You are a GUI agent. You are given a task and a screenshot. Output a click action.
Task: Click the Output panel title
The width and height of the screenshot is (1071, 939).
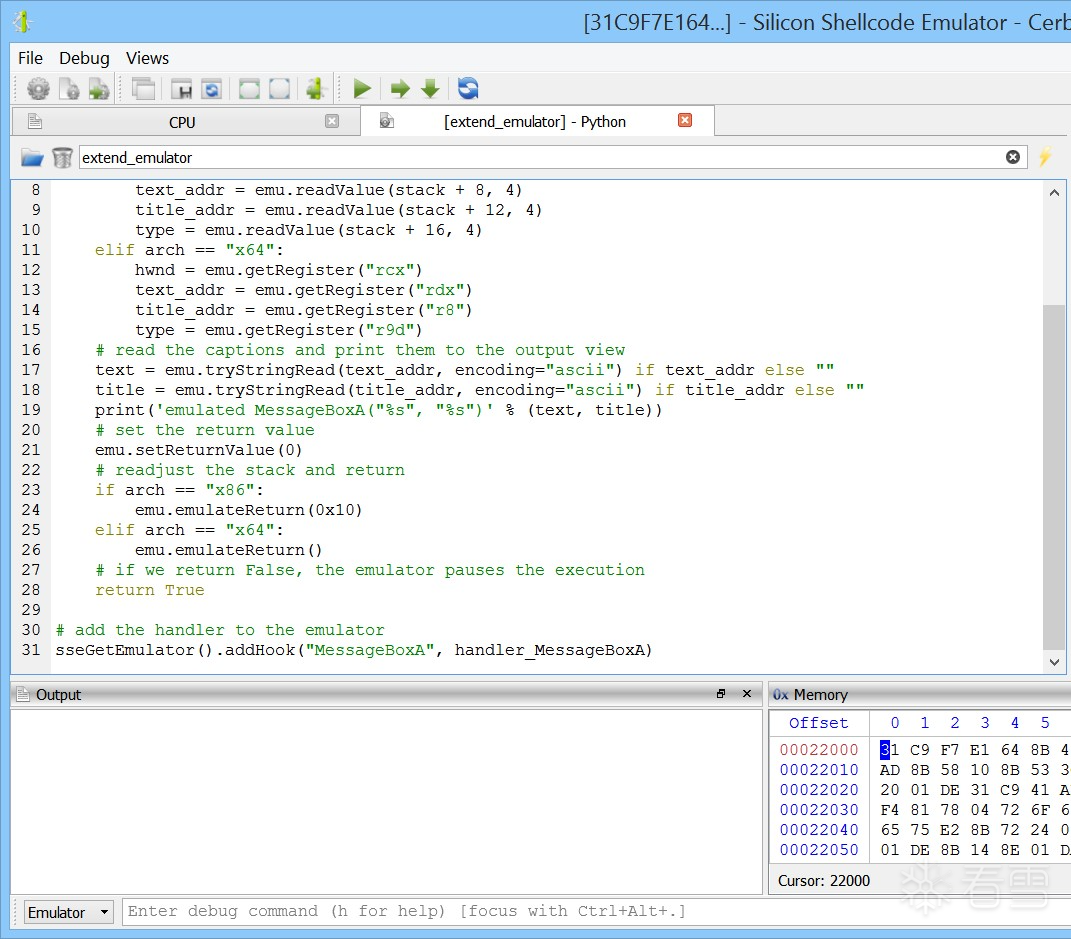tap(58, 695)
